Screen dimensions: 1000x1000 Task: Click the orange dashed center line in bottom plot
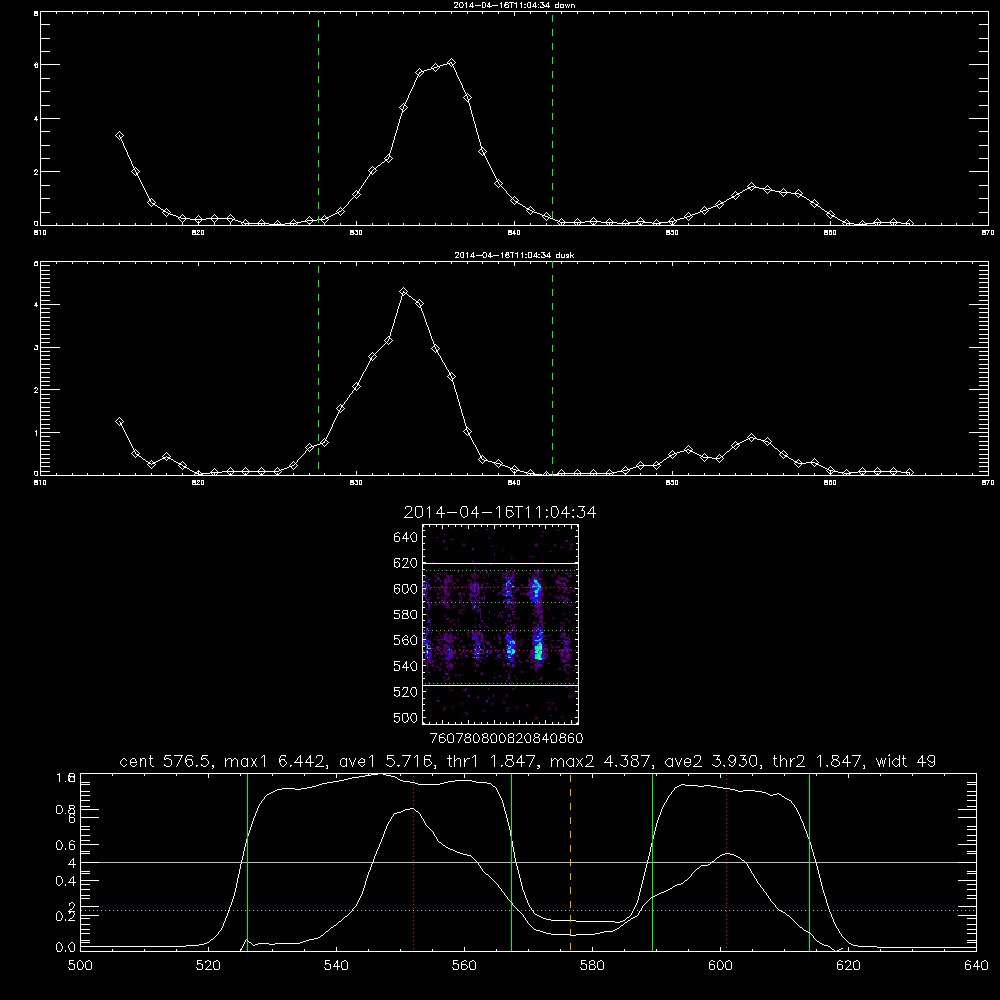(x=571, y=861)
